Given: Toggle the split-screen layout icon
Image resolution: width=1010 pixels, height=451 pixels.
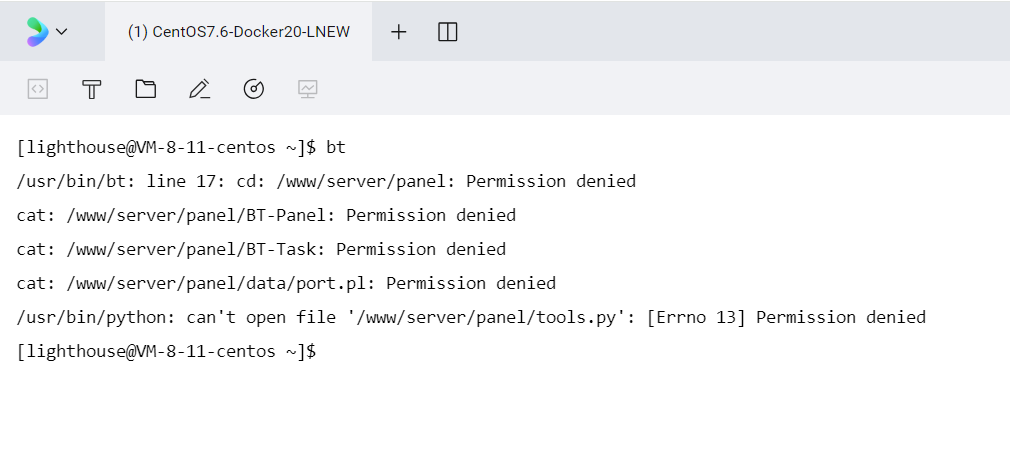Looking at the screenshot, I should [448, 32].
